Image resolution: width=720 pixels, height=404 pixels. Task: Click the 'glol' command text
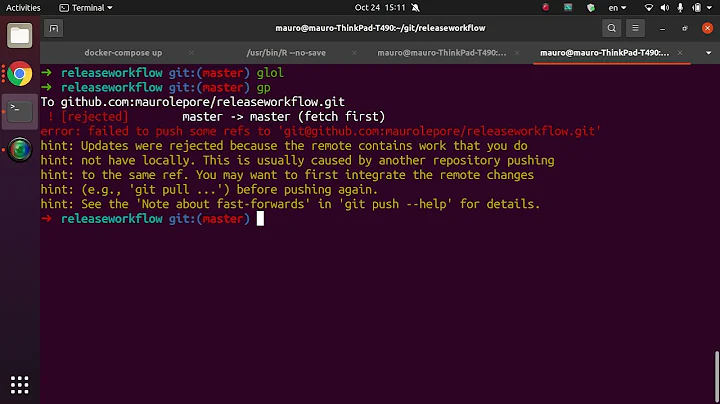[x=270, y=73]
